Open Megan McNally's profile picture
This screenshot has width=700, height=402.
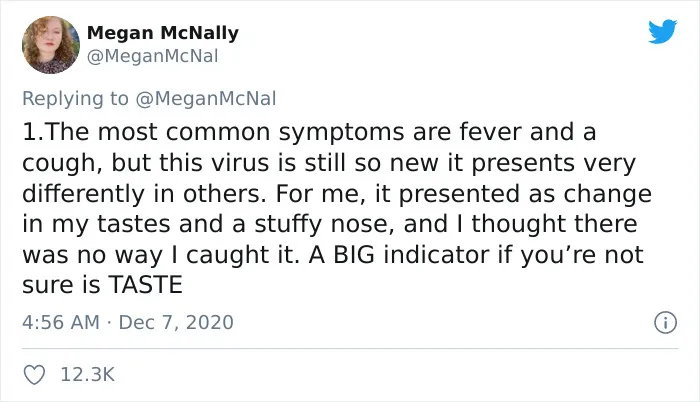(51, 45)
